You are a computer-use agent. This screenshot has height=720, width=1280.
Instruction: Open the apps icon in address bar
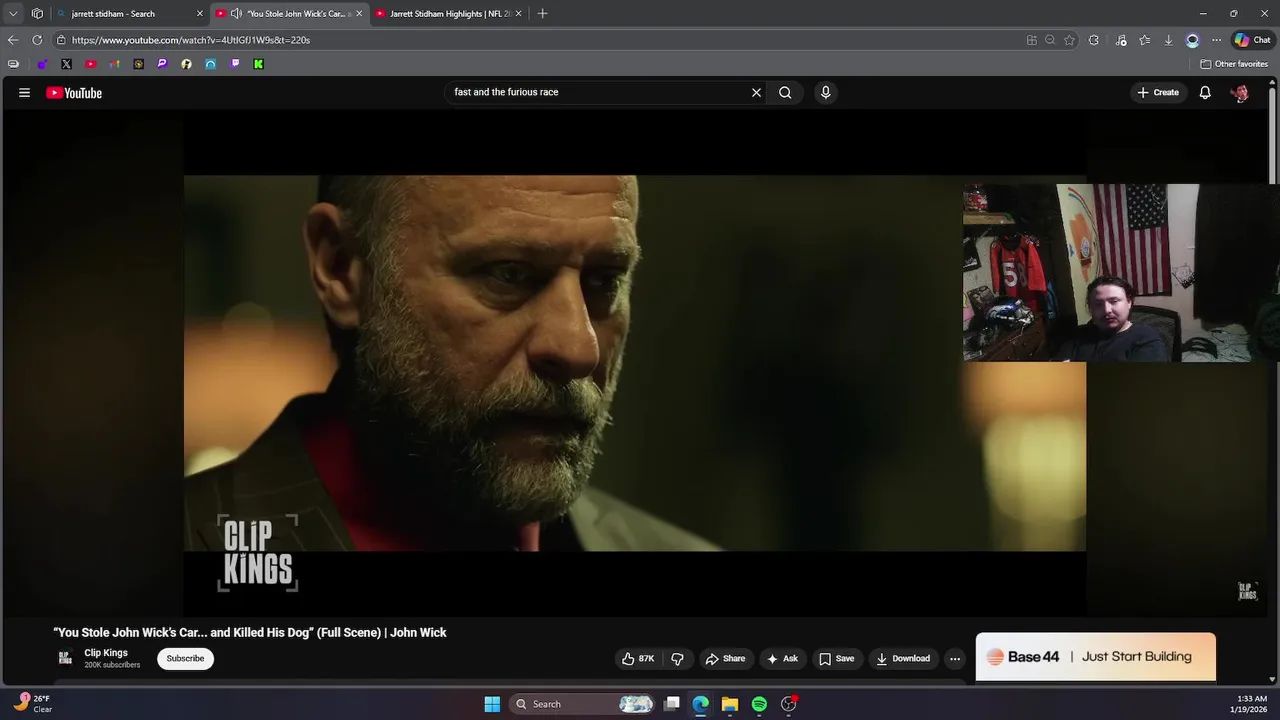pos(1031,40)
